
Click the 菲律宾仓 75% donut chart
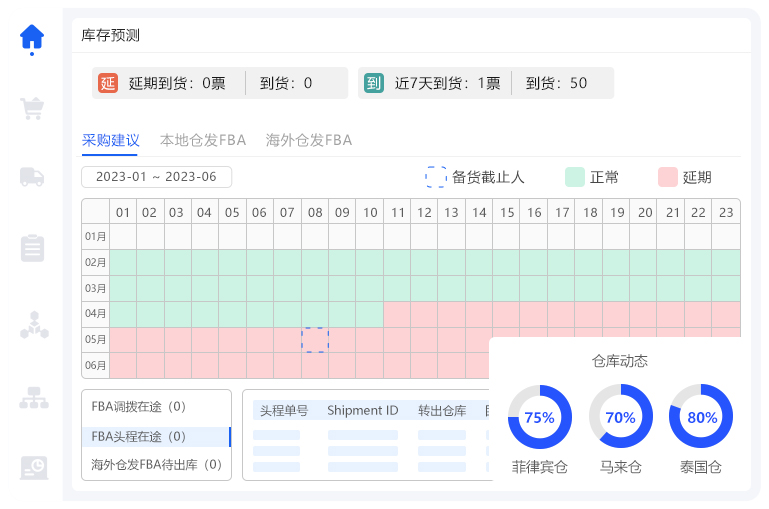click(539, 417)
